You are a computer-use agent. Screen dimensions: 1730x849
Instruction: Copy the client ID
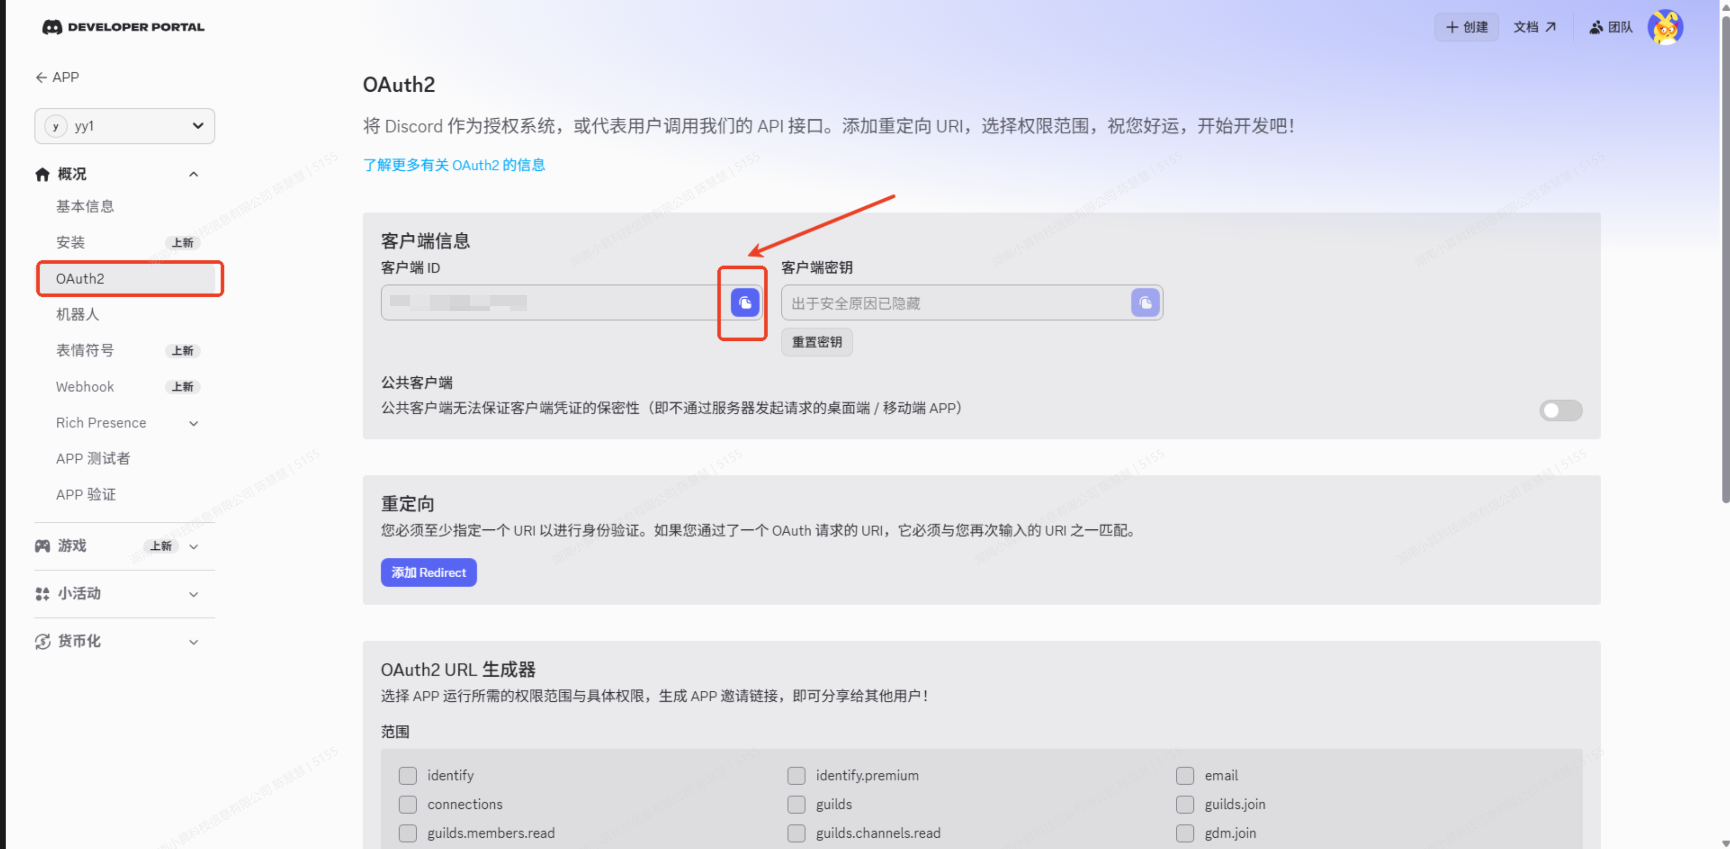[x=745, y=302]
